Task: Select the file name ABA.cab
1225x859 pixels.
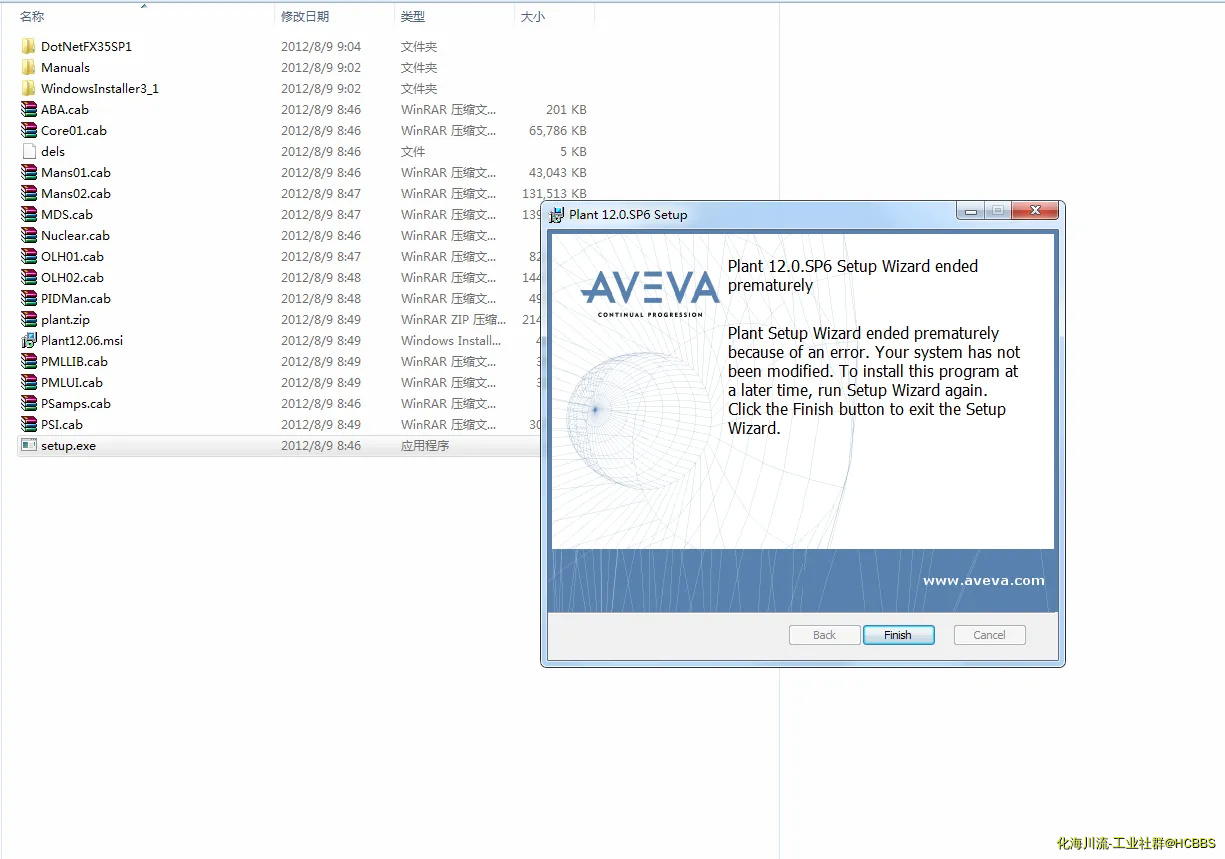Action: [x=65, y=109]
